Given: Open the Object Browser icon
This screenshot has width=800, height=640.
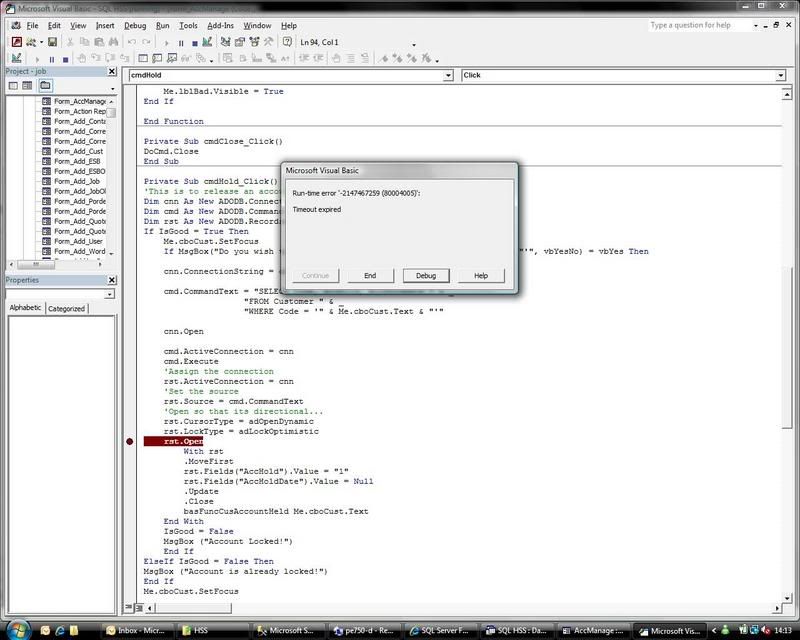Looking at the screenshot, I should pos(254,42).
